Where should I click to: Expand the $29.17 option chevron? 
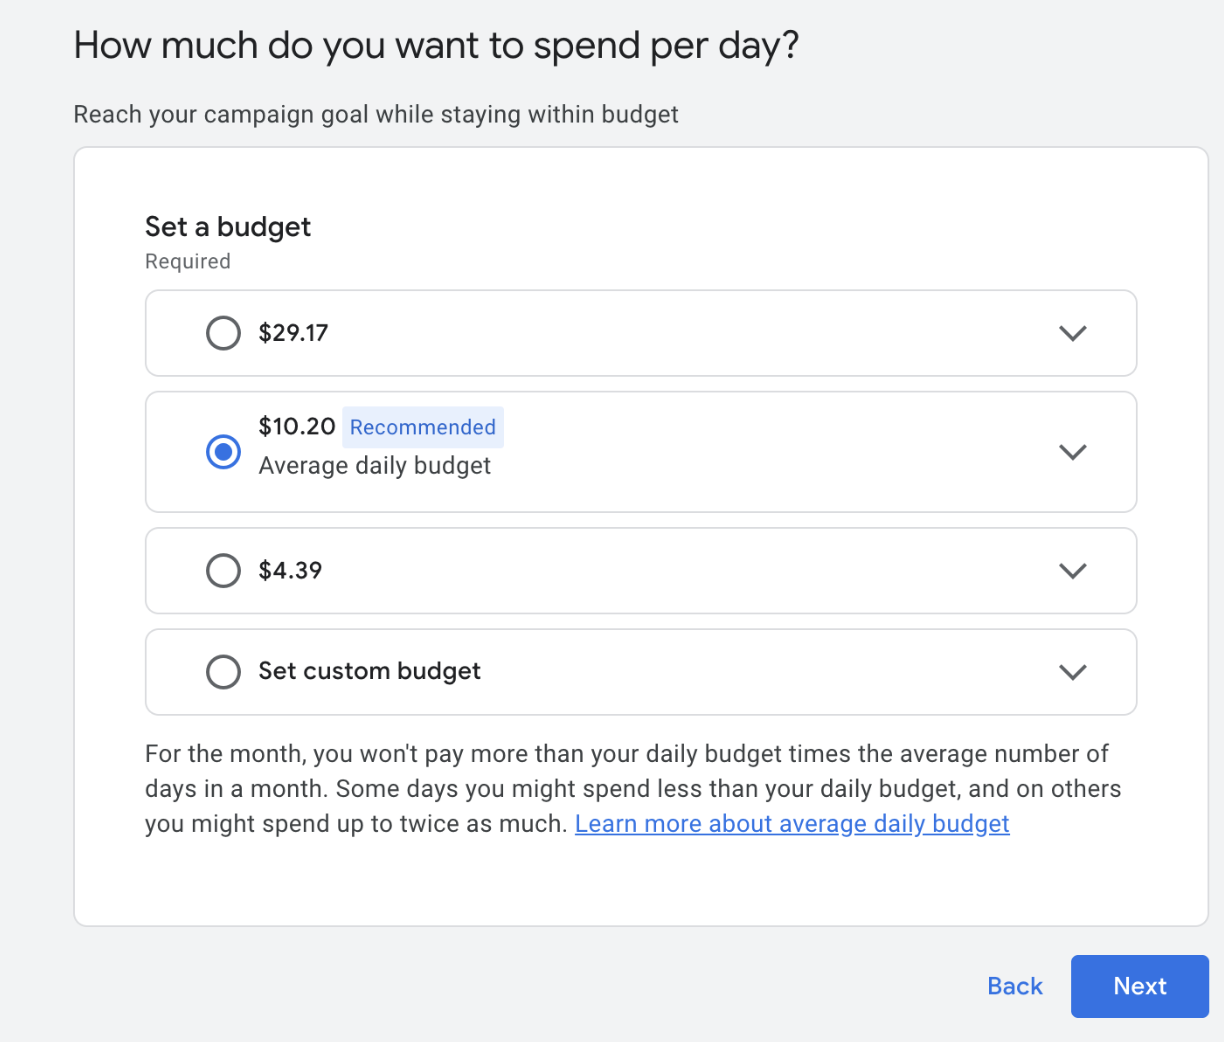click(1072, 333)
